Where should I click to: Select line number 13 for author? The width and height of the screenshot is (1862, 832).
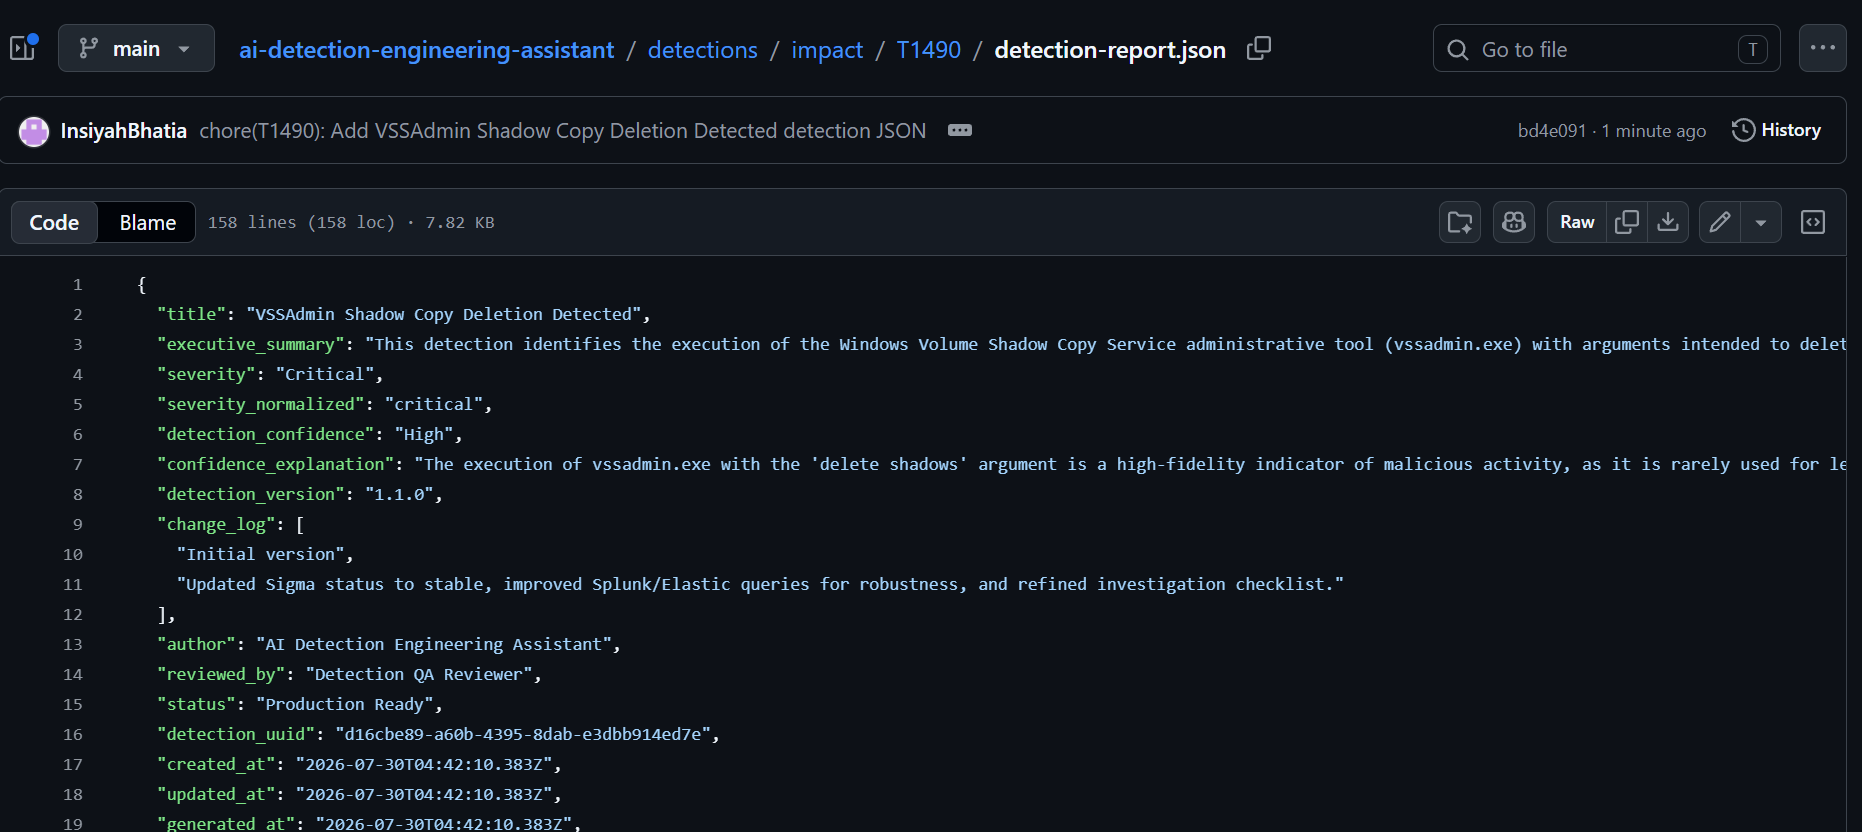pos(73,645)
